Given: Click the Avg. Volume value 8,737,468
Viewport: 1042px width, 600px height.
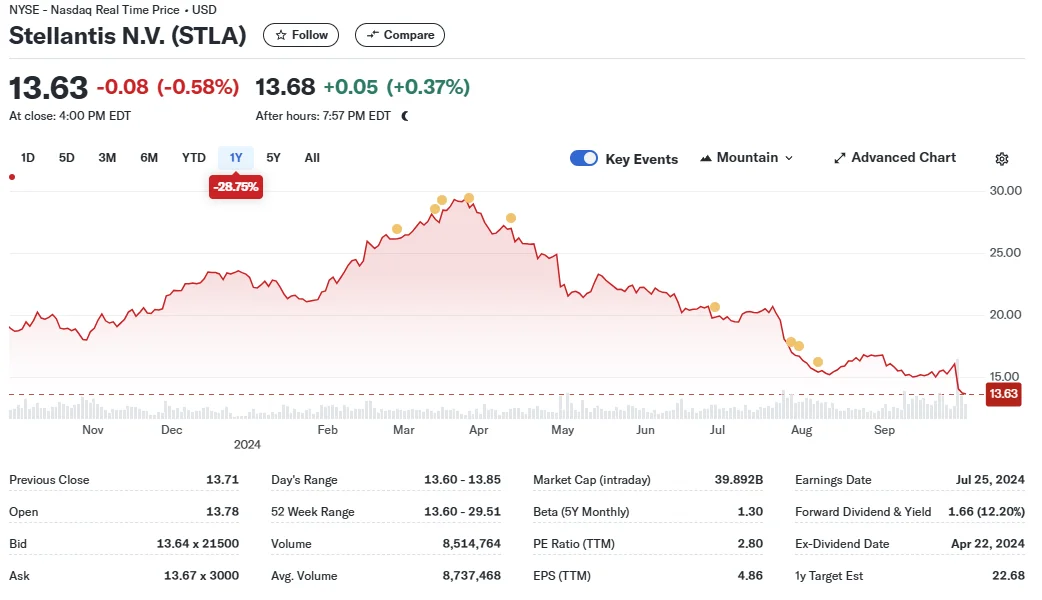Looking at the screenshot, I should [x=472, y=575].
